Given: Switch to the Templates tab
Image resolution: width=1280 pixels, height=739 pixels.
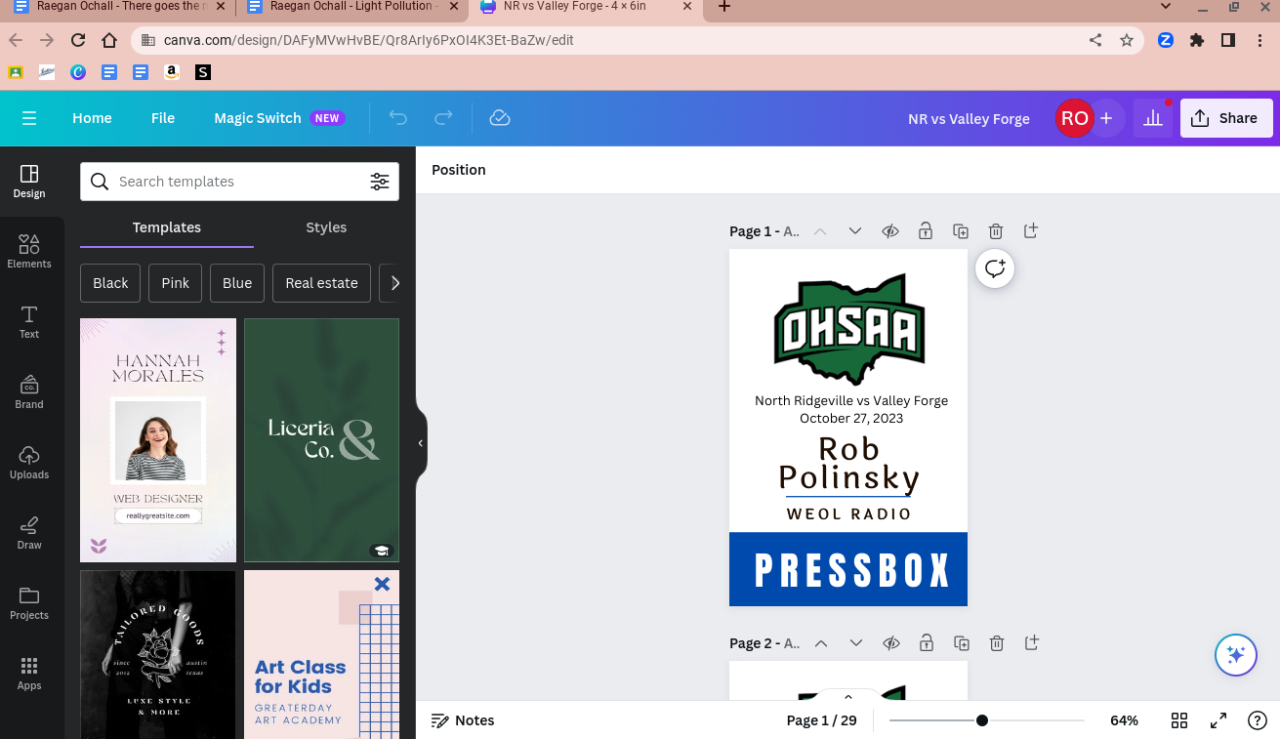Looking at the screenshot, I should (167, 228).
